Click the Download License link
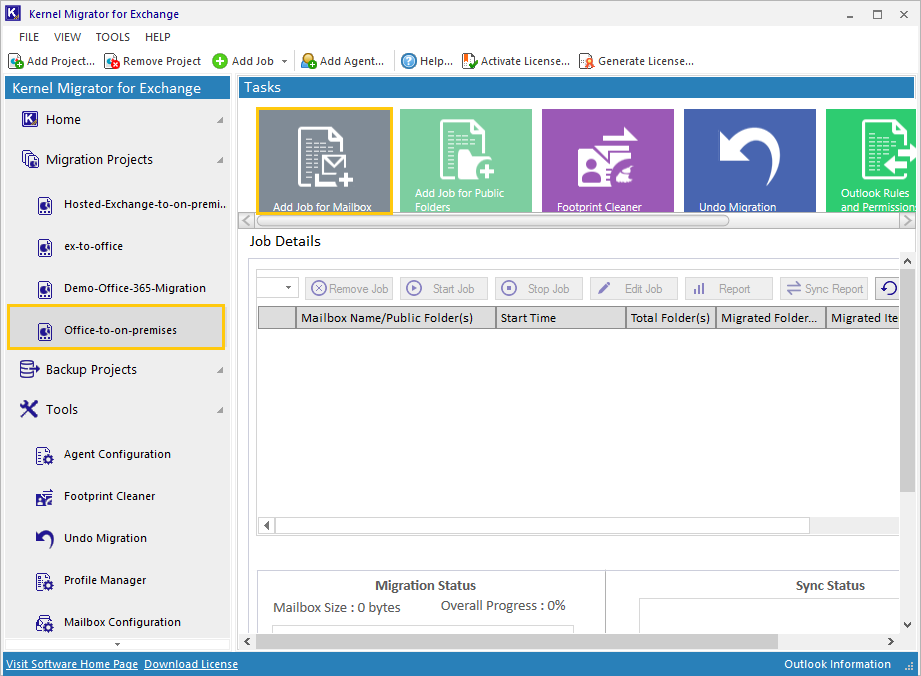 191,664
